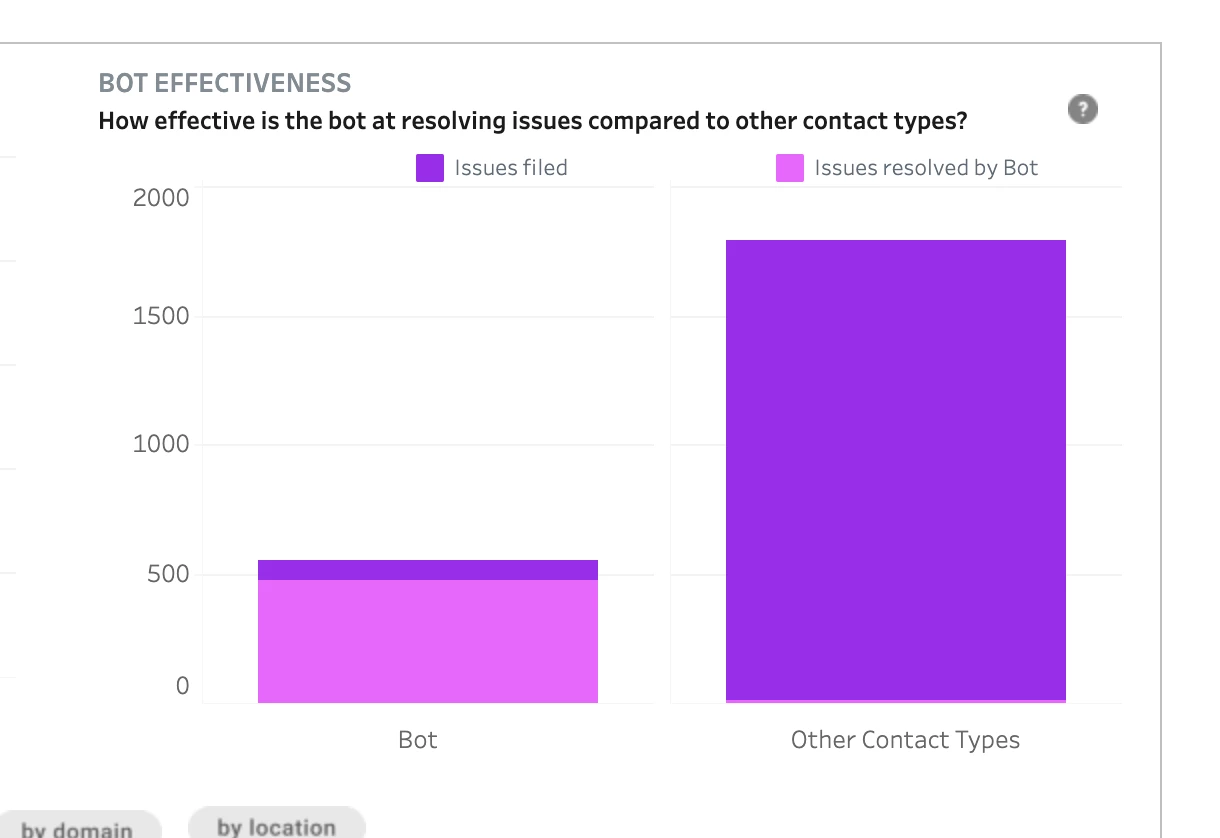1220x838 pixels.
Task: Click the thin pink strip under Other Contact Types bar
Action: [896, 702]
